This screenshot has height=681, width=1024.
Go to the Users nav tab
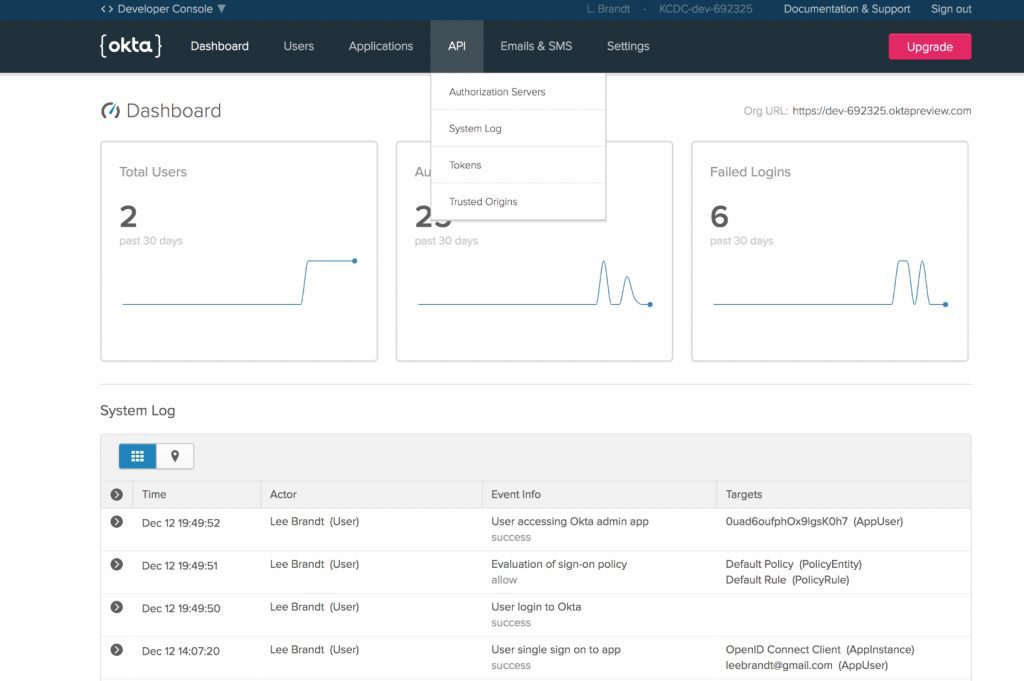coord(298,46)
